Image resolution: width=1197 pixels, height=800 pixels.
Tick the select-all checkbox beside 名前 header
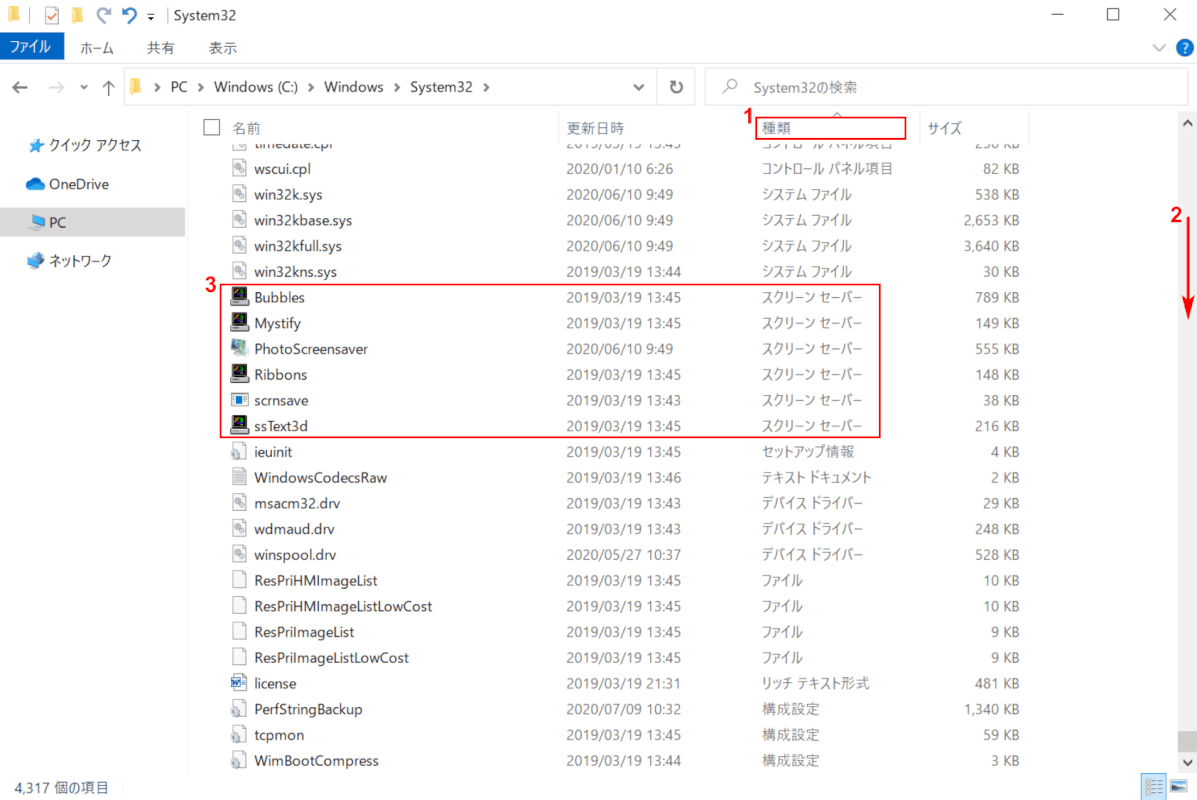(211, 127)
